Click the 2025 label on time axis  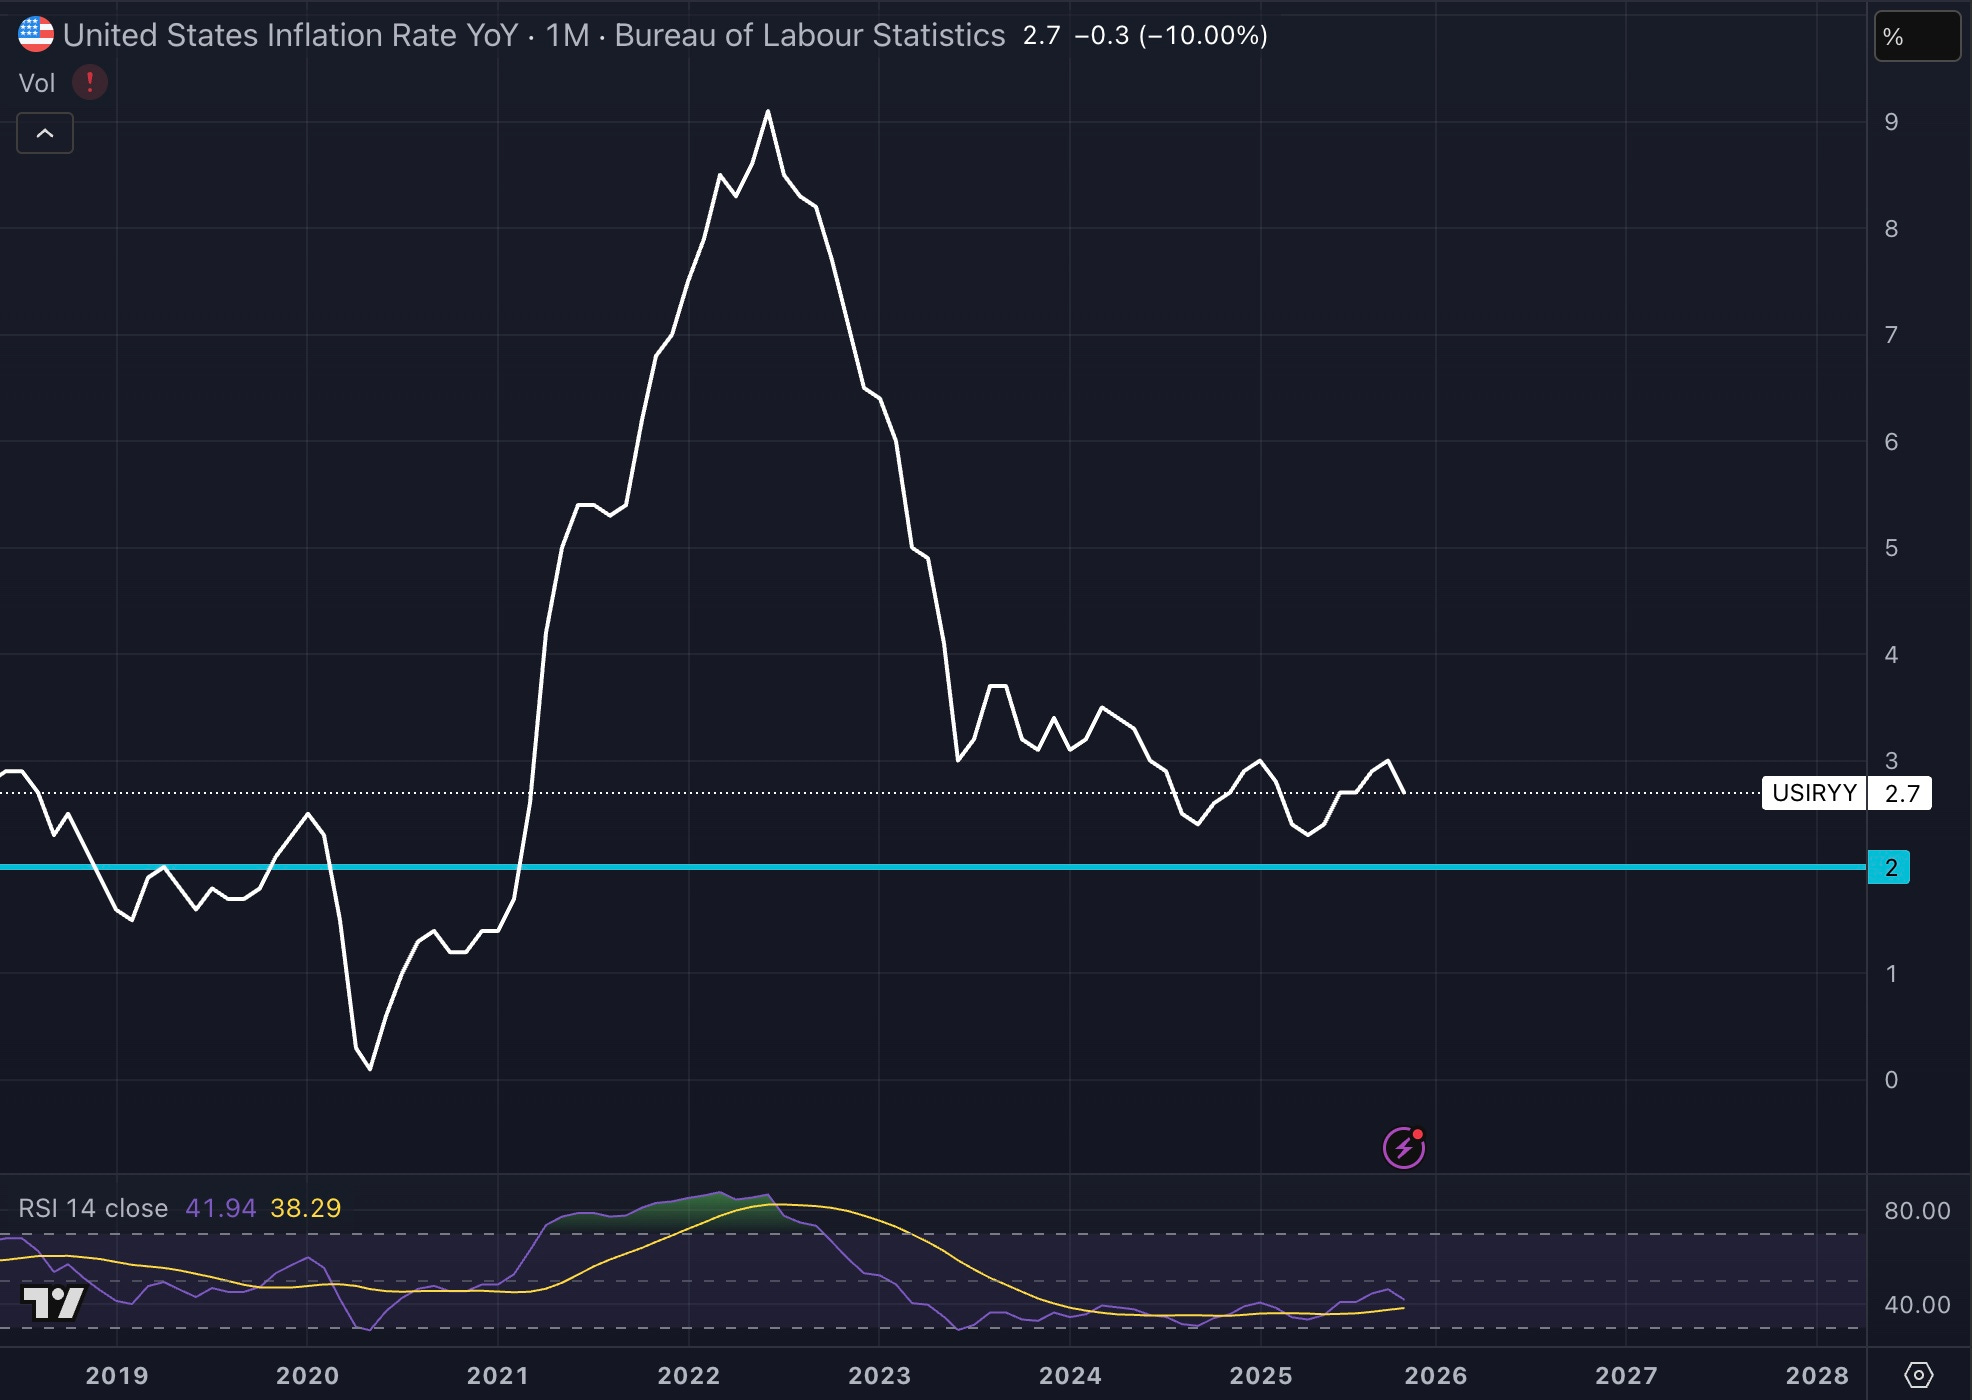pos(1261,1375)
